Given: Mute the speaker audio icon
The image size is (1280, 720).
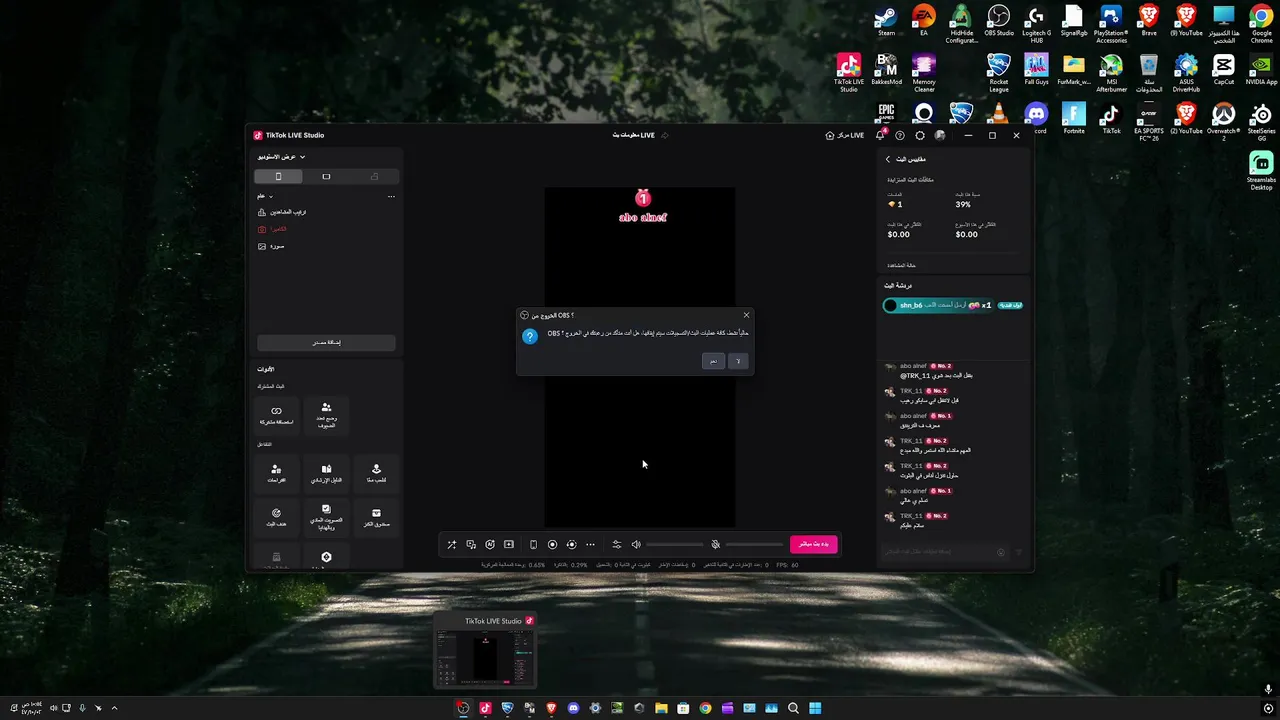Looking at the screenshot, I should (x=636, y=545).
